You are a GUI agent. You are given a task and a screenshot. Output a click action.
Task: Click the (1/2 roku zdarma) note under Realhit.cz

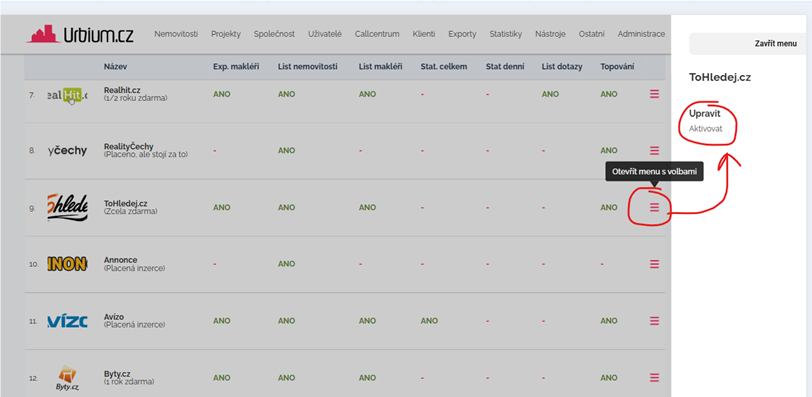pyautogui.click(x=136, y=98)
